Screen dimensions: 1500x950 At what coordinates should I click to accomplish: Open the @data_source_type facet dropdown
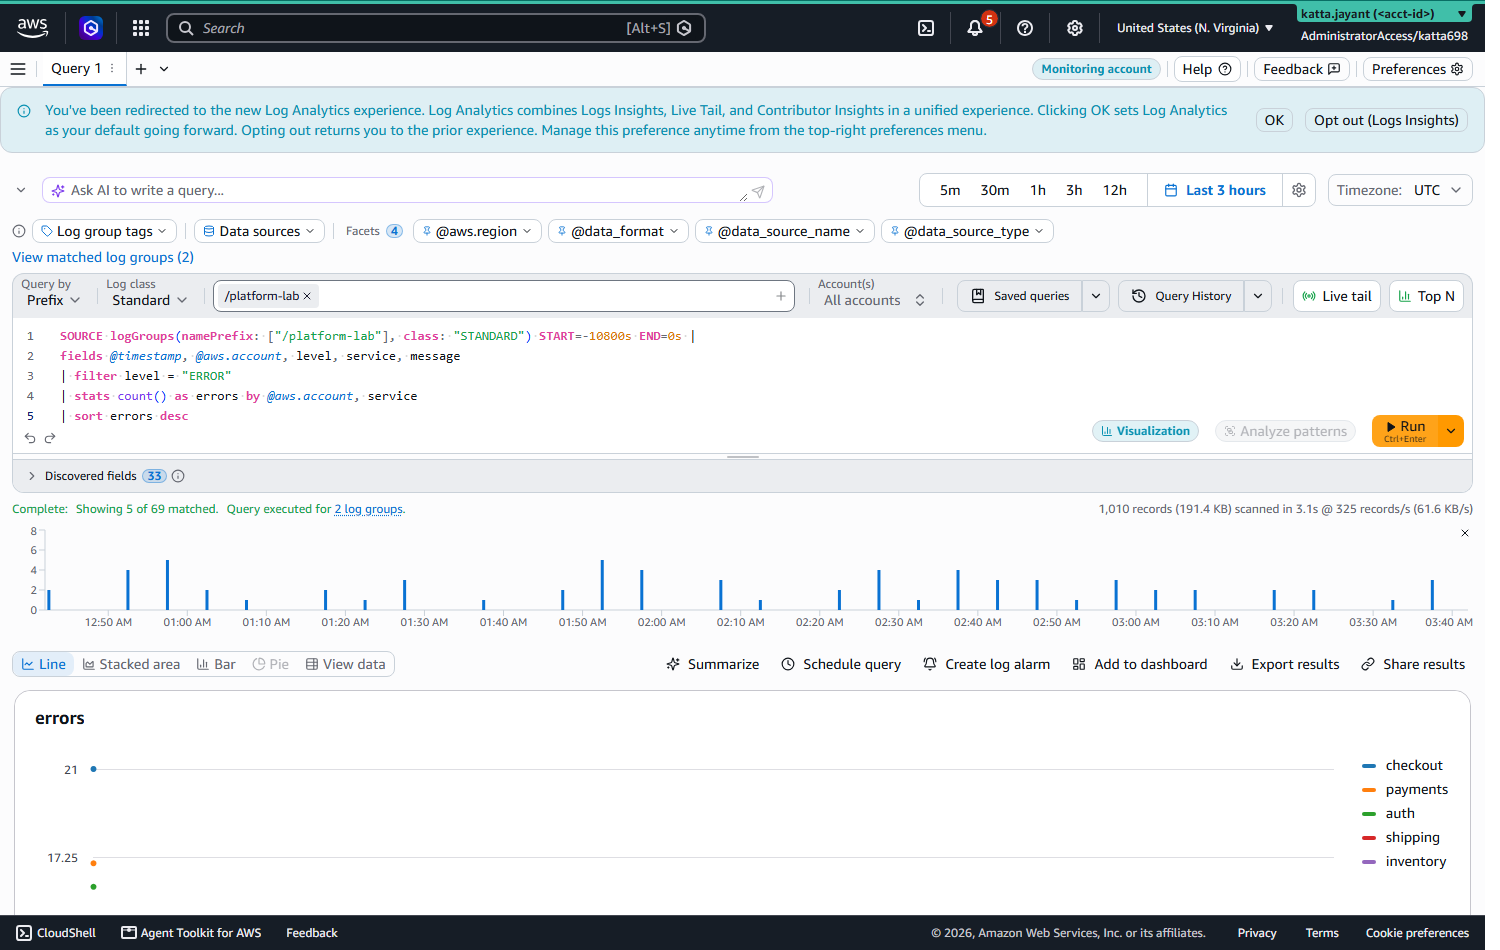click(967, 231)
